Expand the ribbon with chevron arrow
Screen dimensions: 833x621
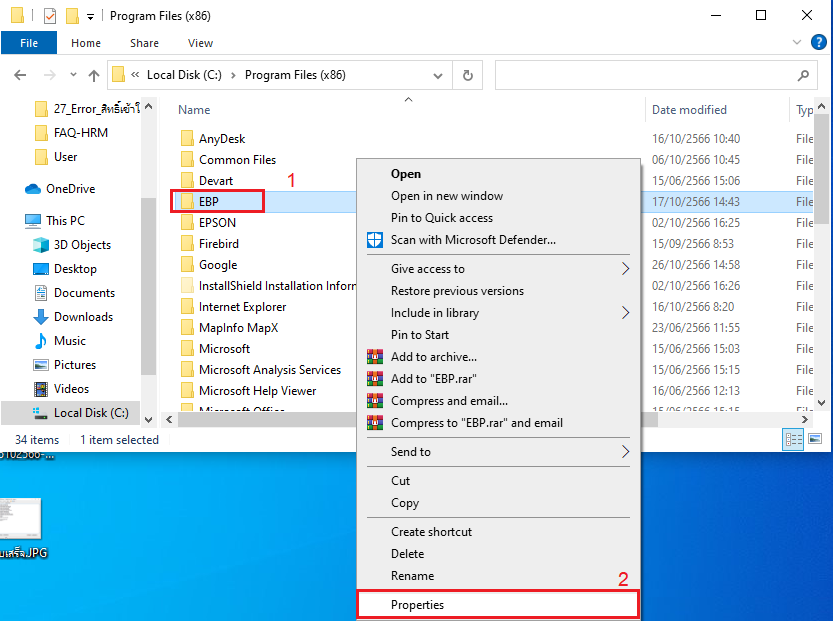797,43
